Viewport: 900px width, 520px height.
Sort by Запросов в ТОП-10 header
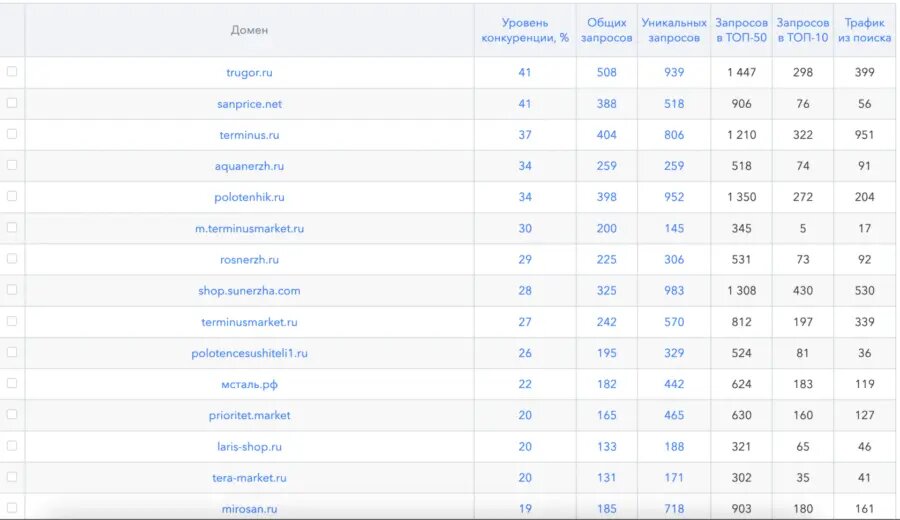click(x=802, y=30)
